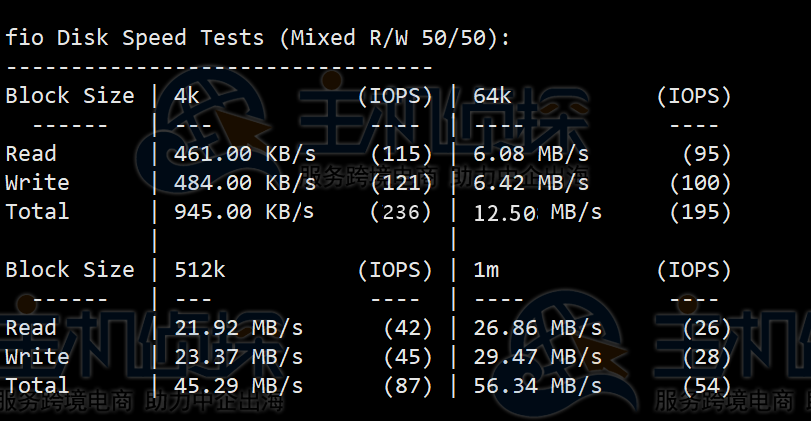The width and height of the screenshot is (811, 421).
Task: Click the (236) IOPS total value
Action: (x=401, y=212)
